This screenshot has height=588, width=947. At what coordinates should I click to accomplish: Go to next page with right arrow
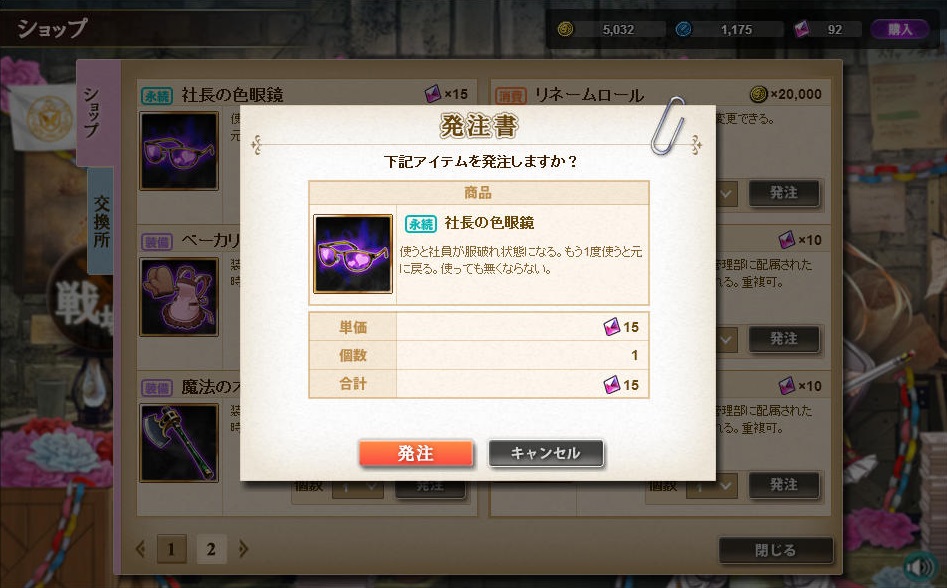[243, 549]
